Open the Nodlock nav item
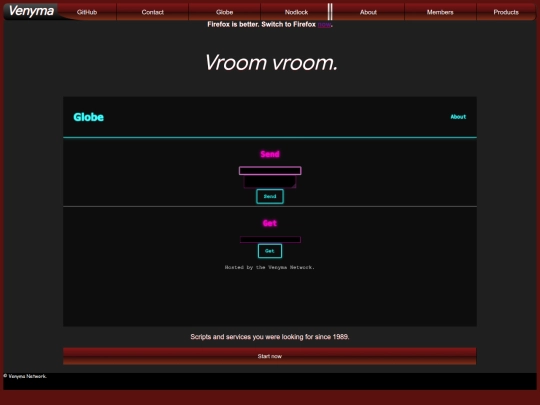The width and height of the screenshot is (540, 405). pos(296,12)
